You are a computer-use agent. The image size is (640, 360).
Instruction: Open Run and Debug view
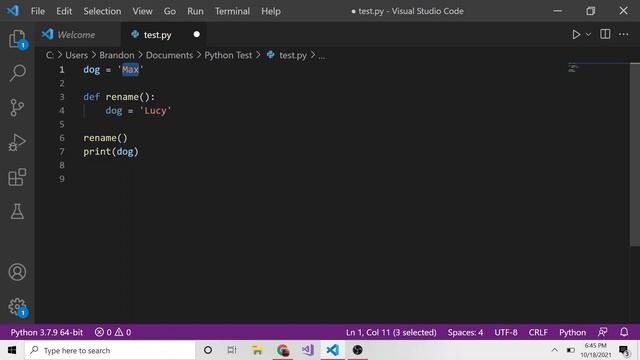17,142
